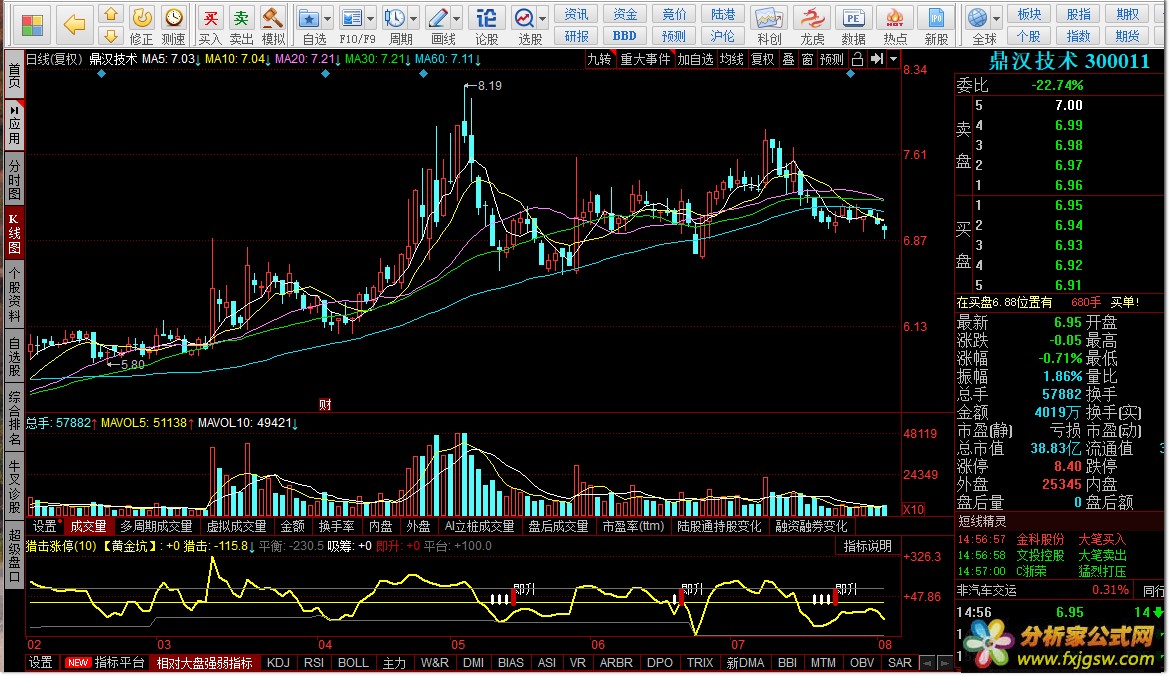Move to previous stock with up arrow
1171x676 pixels.
111,13
